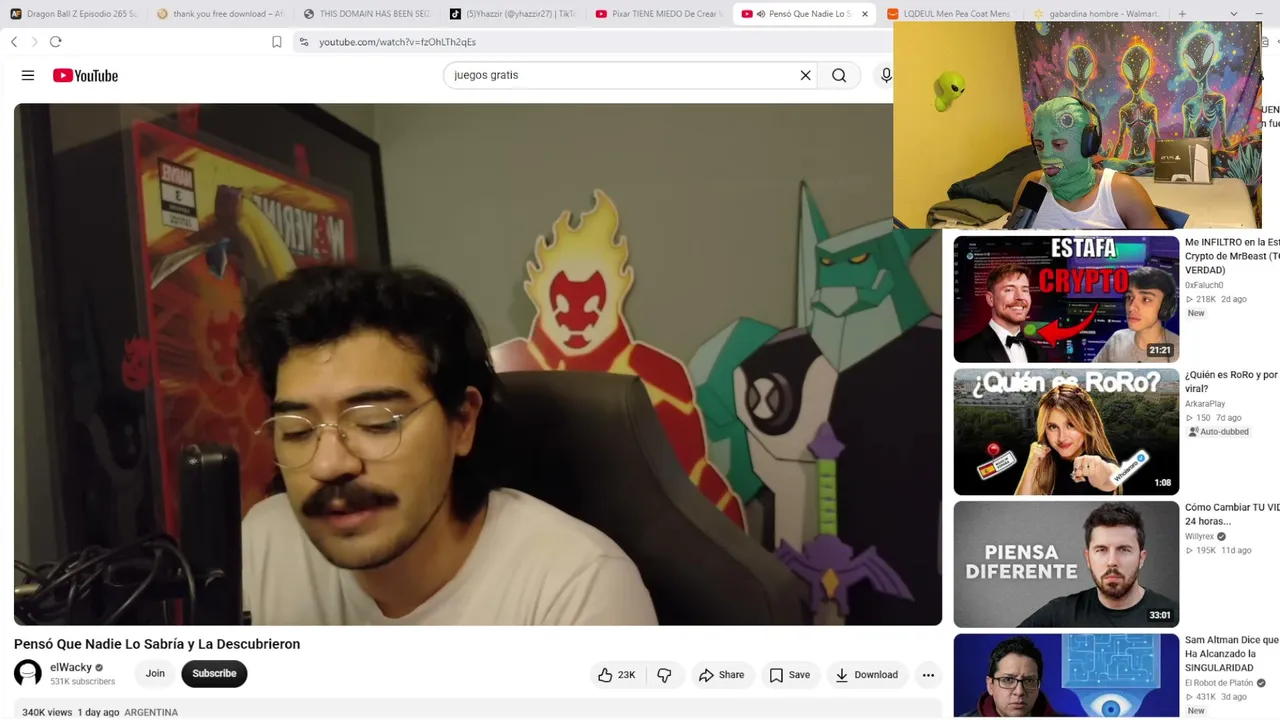Image resolution: width=1280 pixels, height=720 pixels.
Task: Open the elWacky channel avatar
Action: 28,673
